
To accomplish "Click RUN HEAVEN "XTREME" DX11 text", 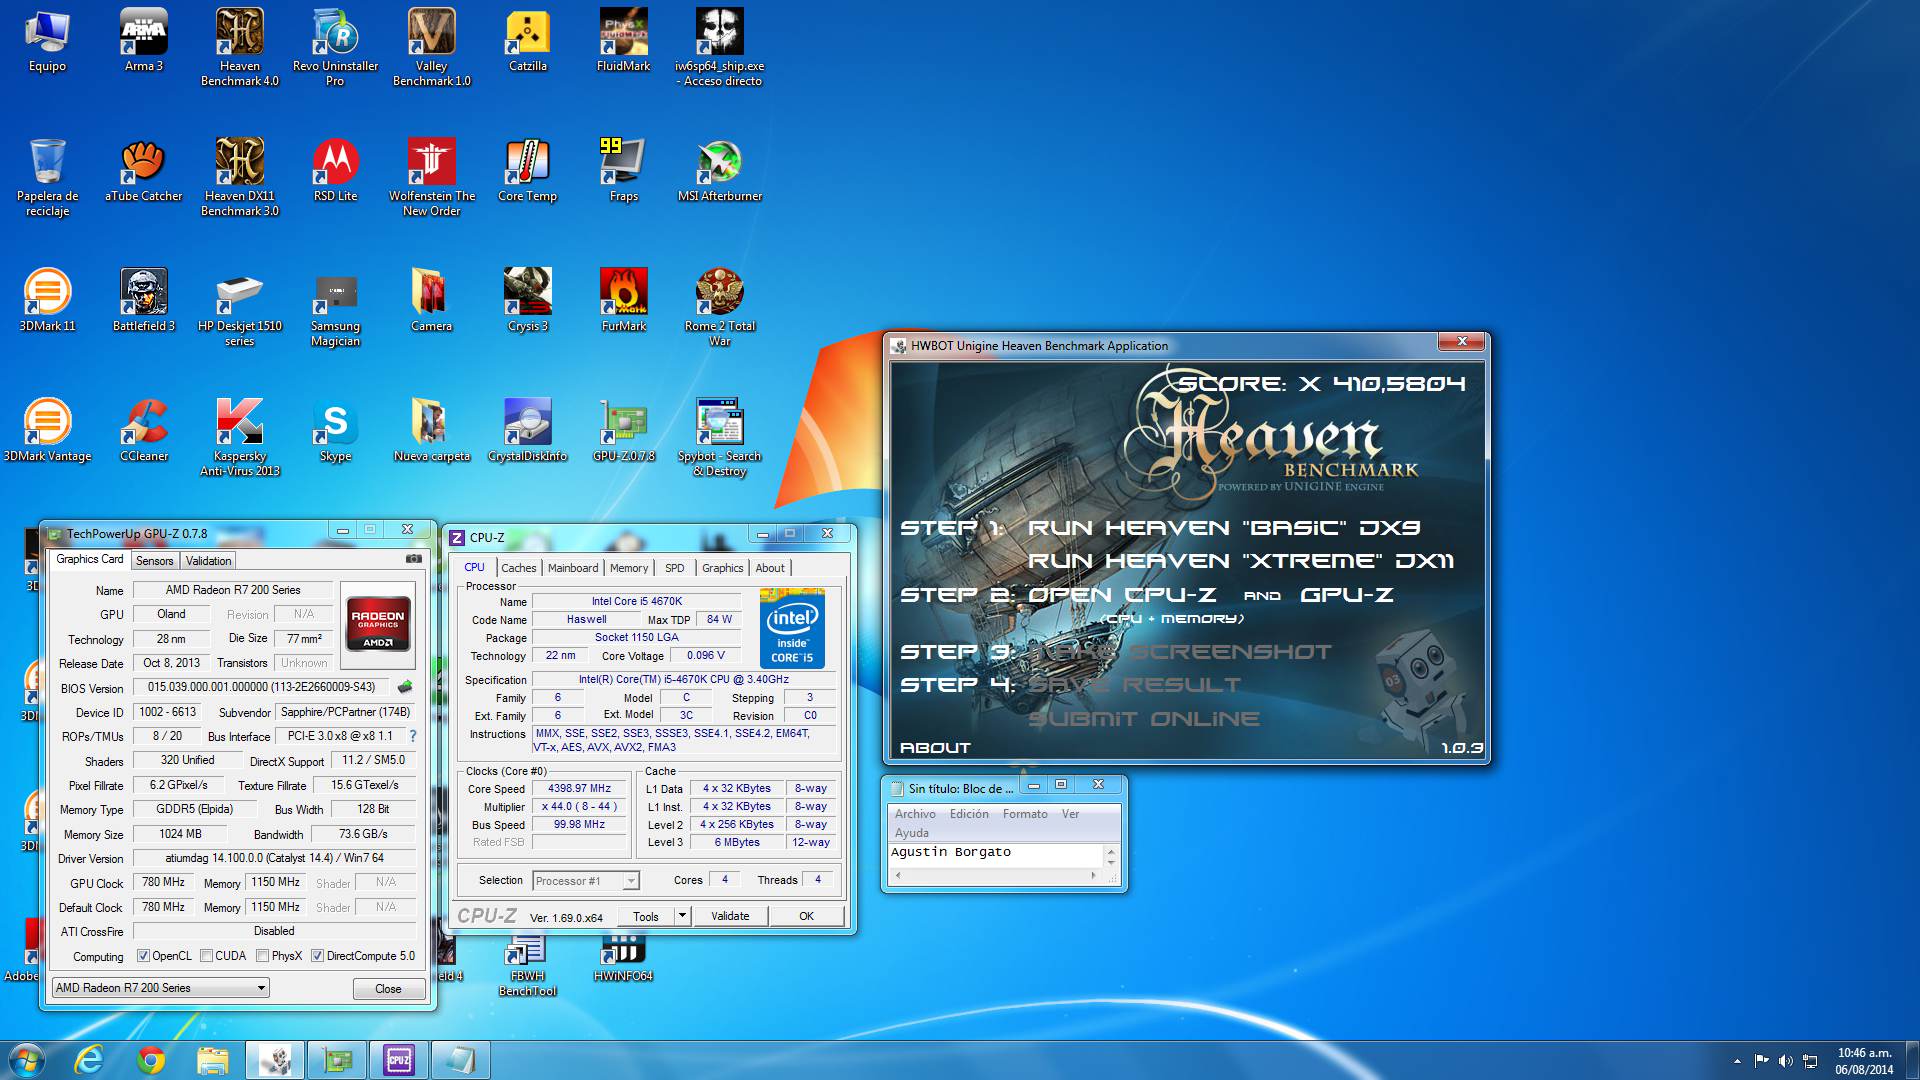I will click(x=1241, y=561).
